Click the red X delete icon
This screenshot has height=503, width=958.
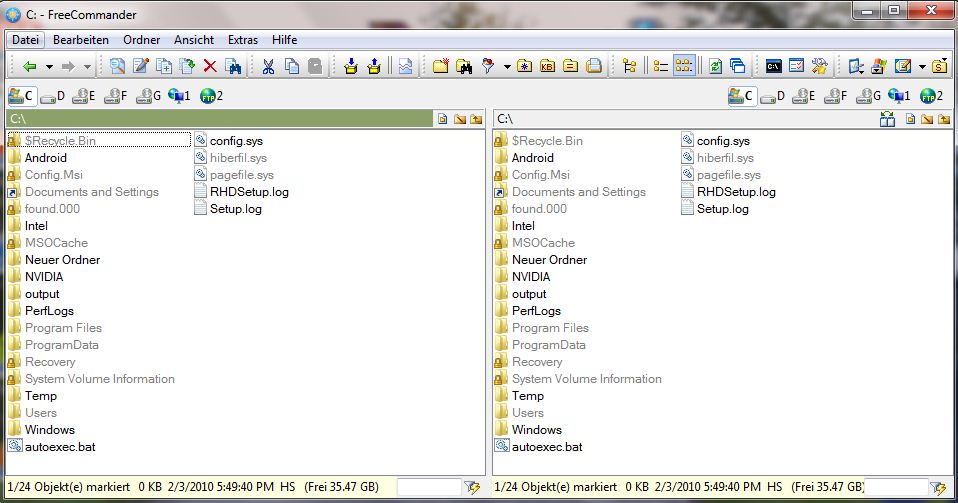(x=210, y=66)
